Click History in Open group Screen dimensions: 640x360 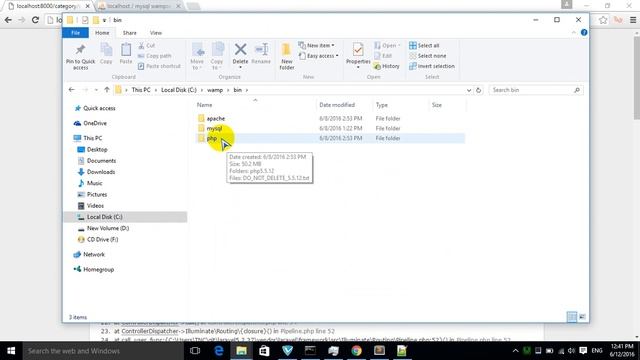(x=387, y=66)
